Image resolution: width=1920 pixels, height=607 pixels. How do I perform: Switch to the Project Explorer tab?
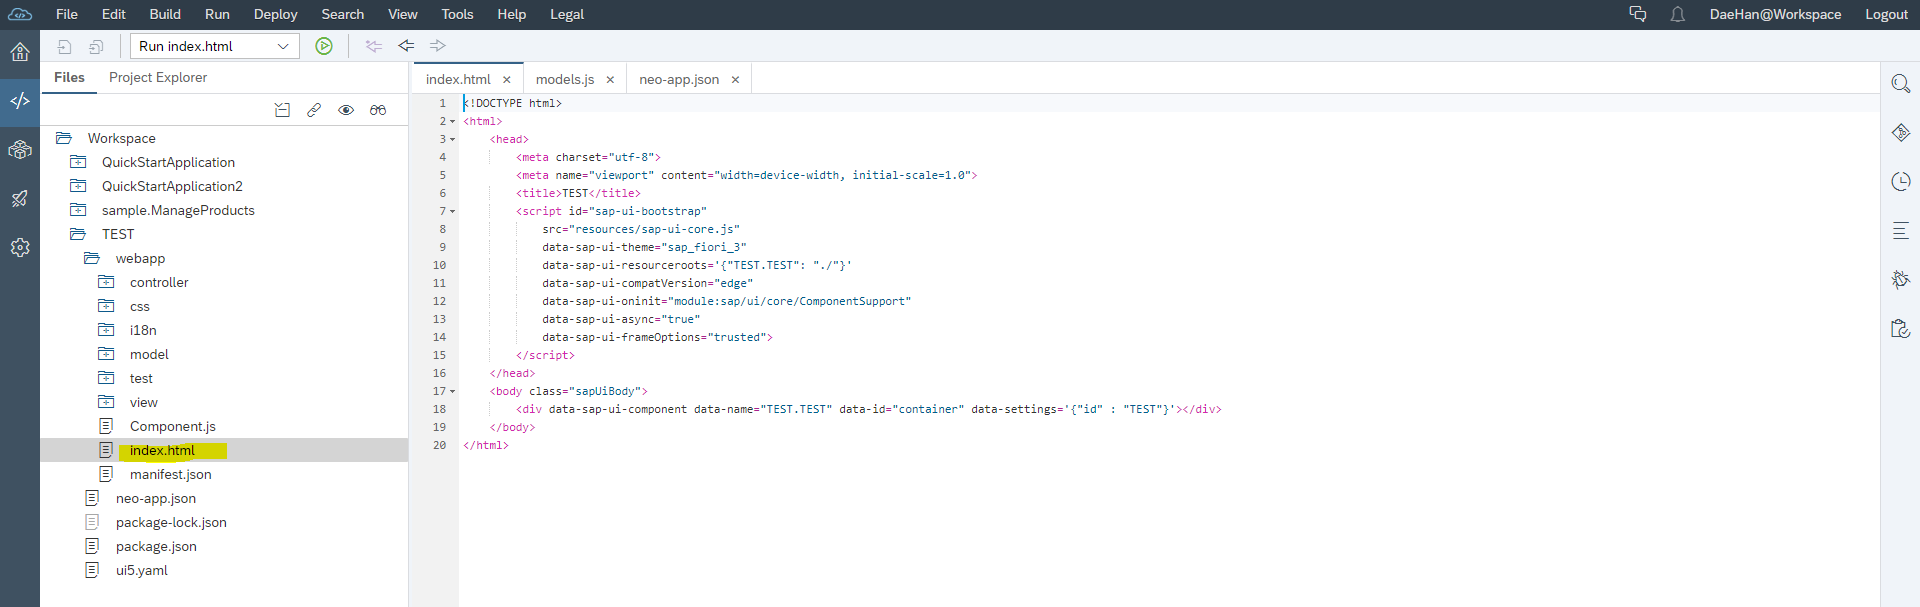pos(158,77)
